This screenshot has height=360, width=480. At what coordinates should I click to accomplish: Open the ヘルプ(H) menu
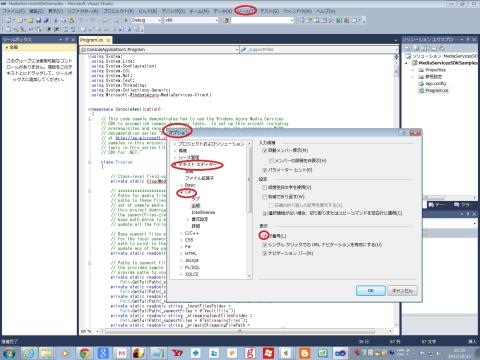pyautogui.click(x=325, y=11)
